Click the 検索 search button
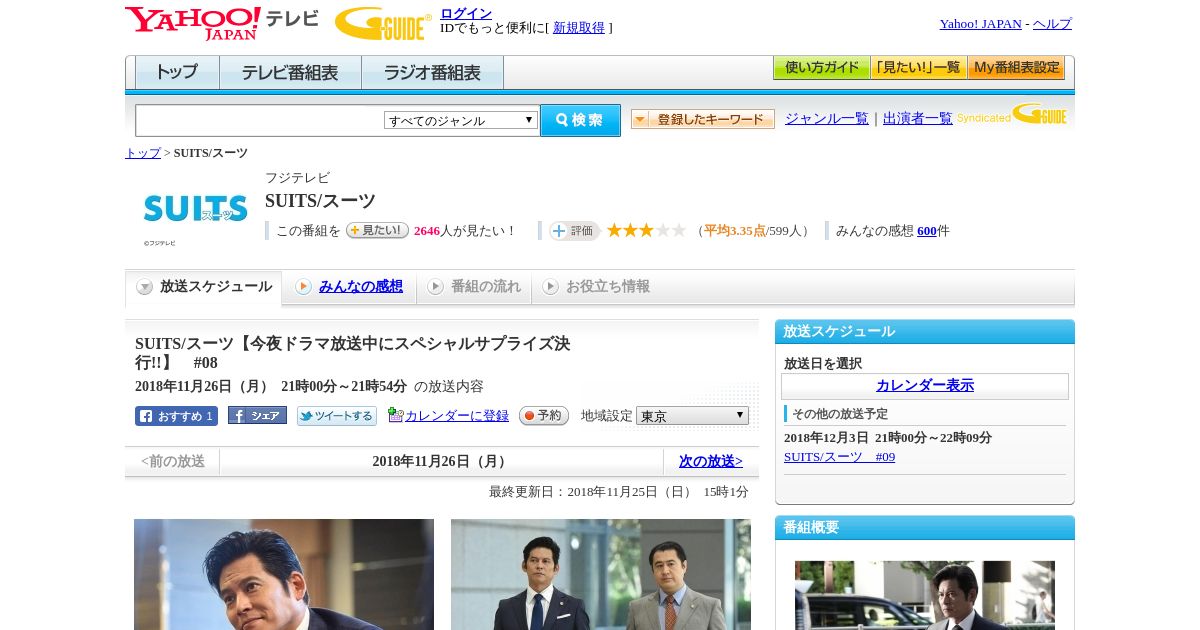Image resolution: width=1200 pixels, height=630 pixels. coord(580,120)
